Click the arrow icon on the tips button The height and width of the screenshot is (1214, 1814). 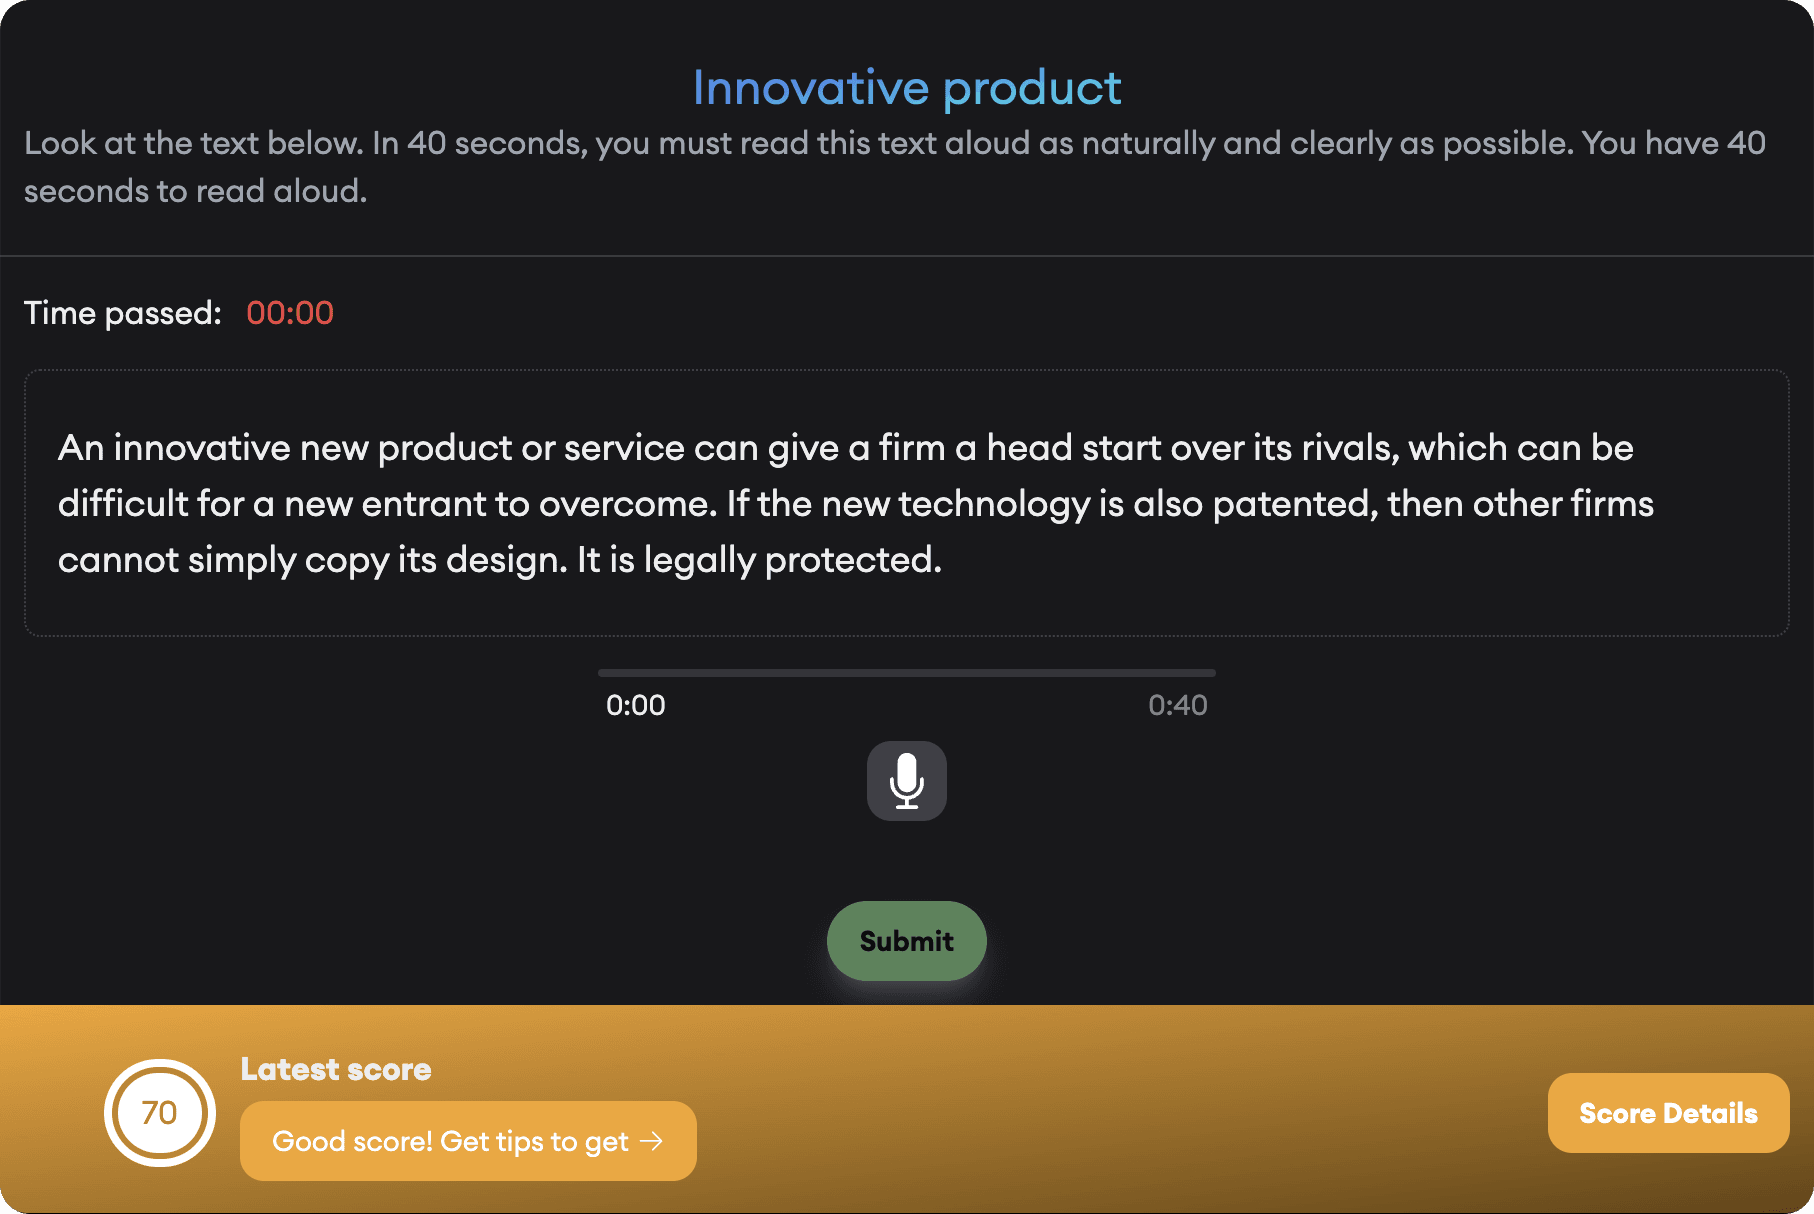click(x=651, y=1141)
